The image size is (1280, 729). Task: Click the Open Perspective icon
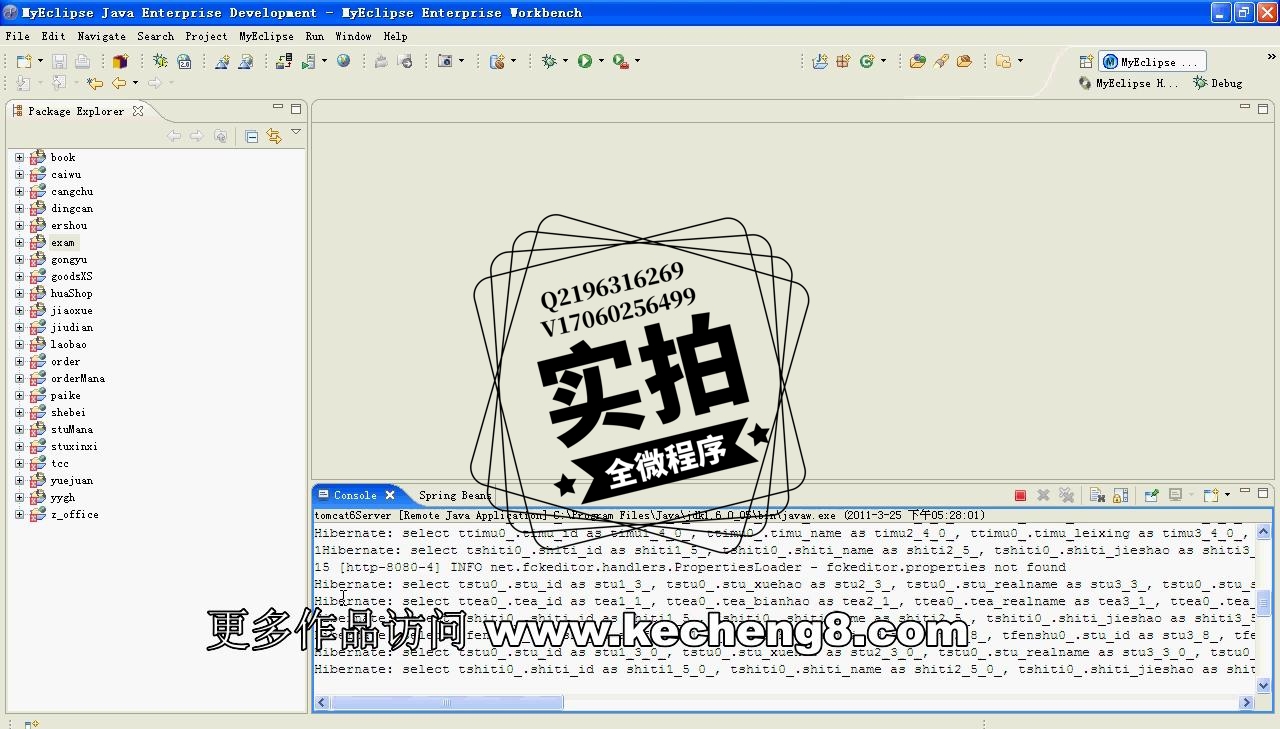coord(1086,62)
